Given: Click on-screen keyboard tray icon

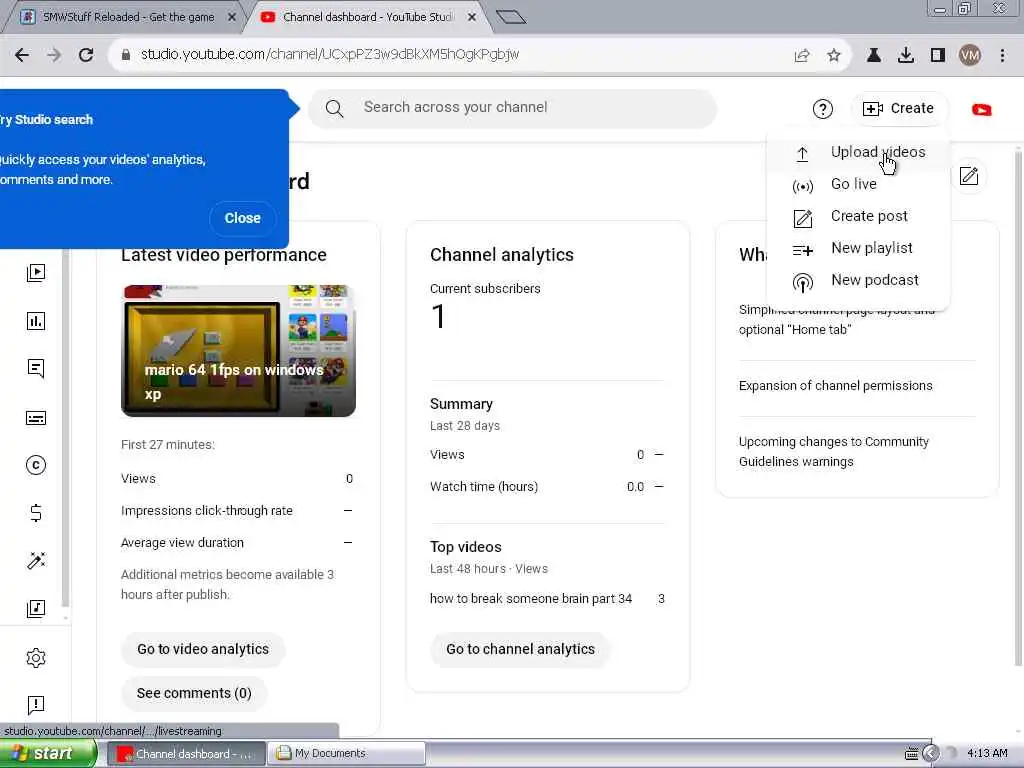Looking at the screenshot, I should pyautogui.click(x=912, y=754).
